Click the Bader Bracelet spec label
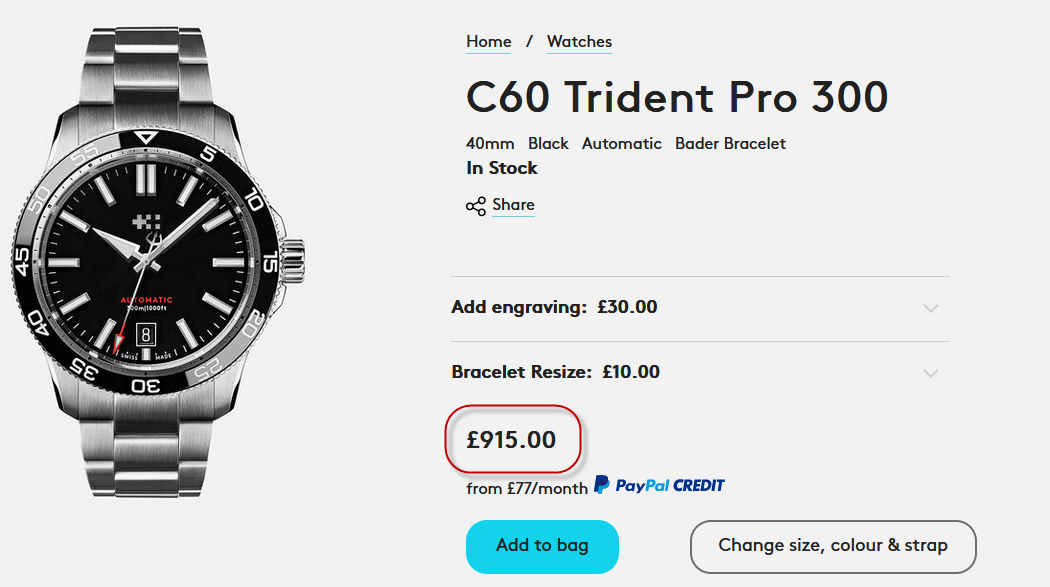Viewport: 1050px width, 587px height. (730, 143)
